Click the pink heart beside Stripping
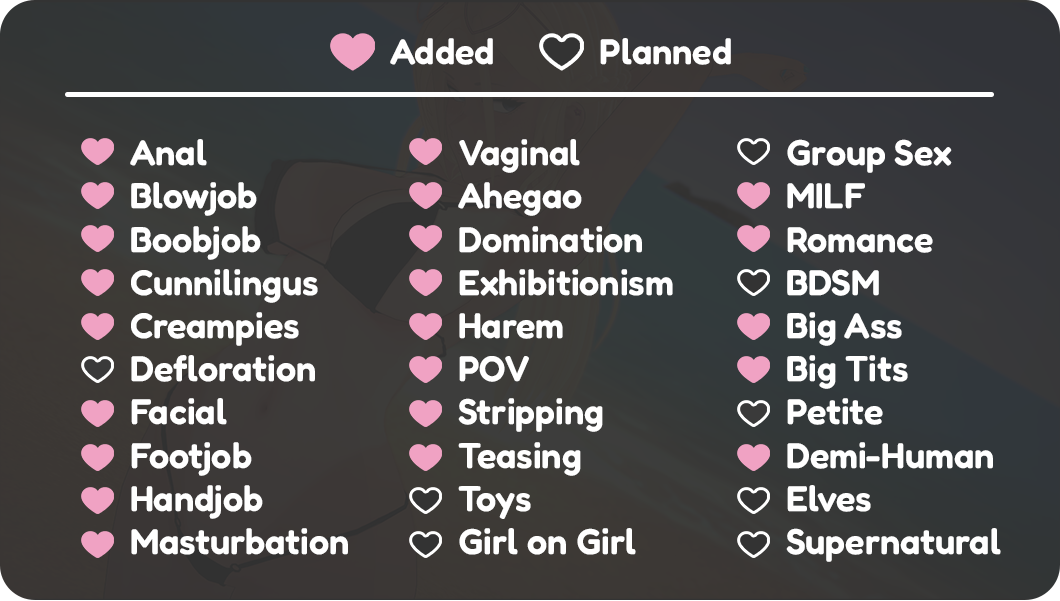This screenshot has width=1060, height=601. tap(425, 413)
